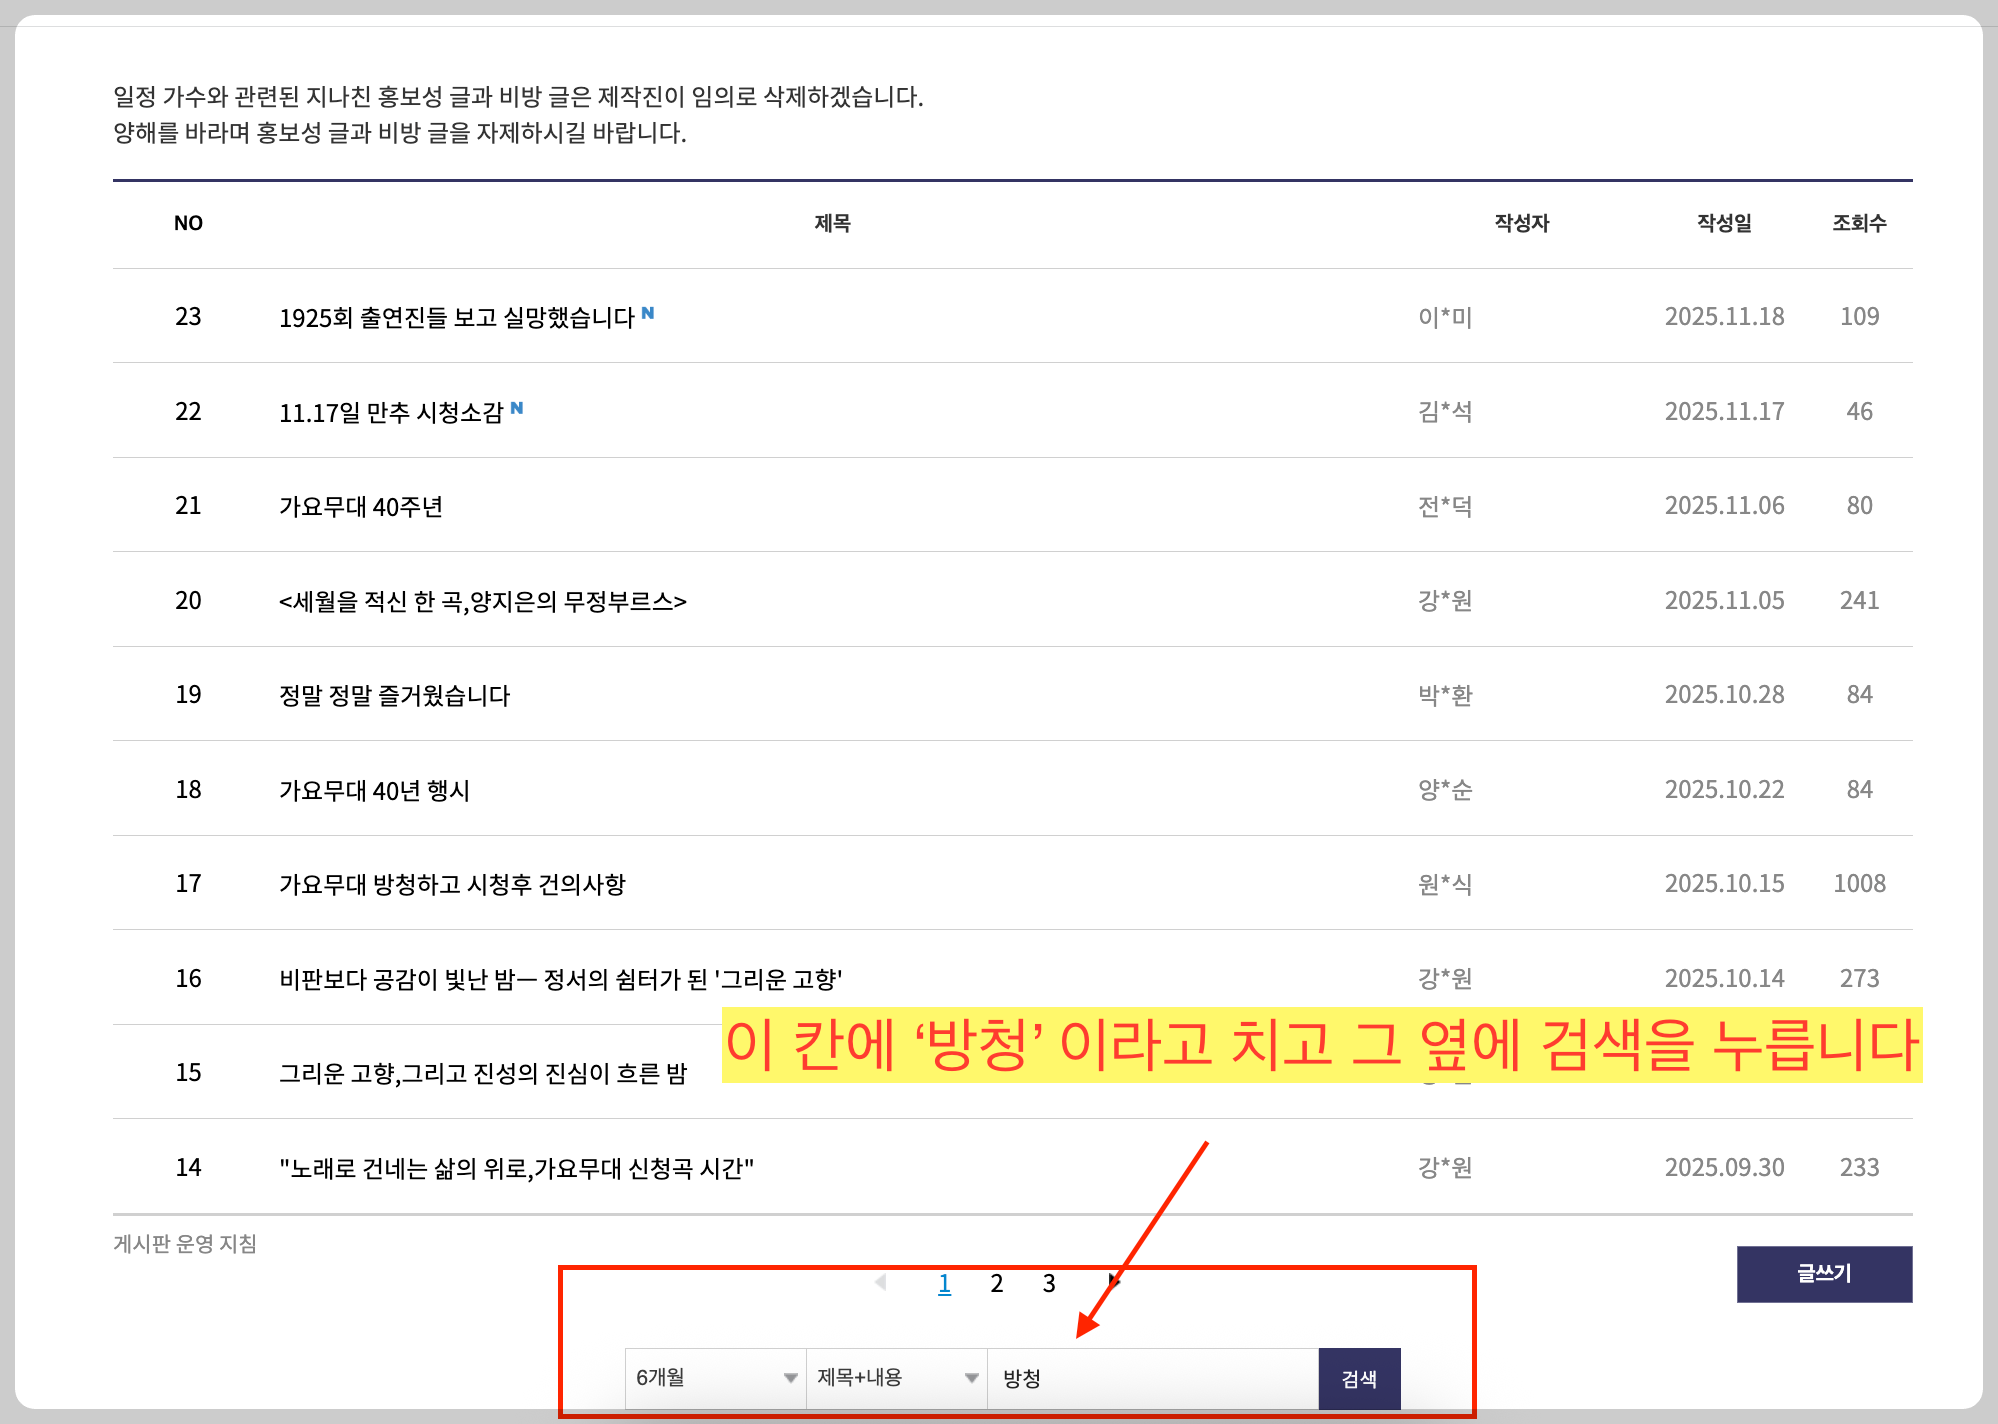1998x1424 pixels.
Task: Open post 정말 정말 즐거웠습니다
Action: 394,696
